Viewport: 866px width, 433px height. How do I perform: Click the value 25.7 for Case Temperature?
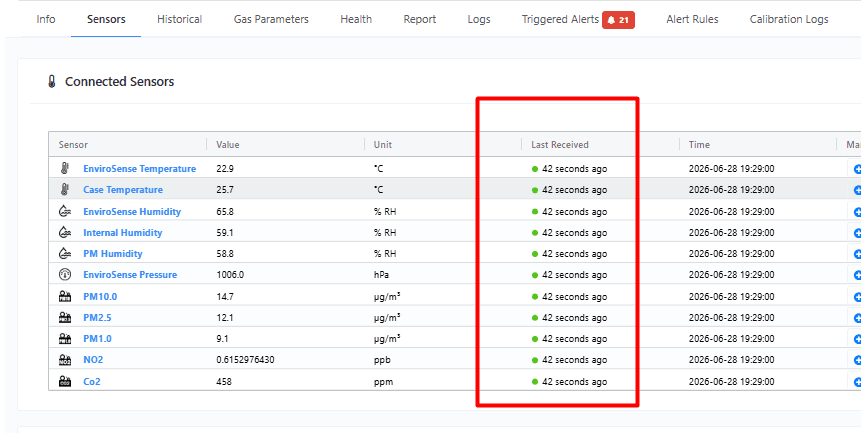(x=225, y=189)
